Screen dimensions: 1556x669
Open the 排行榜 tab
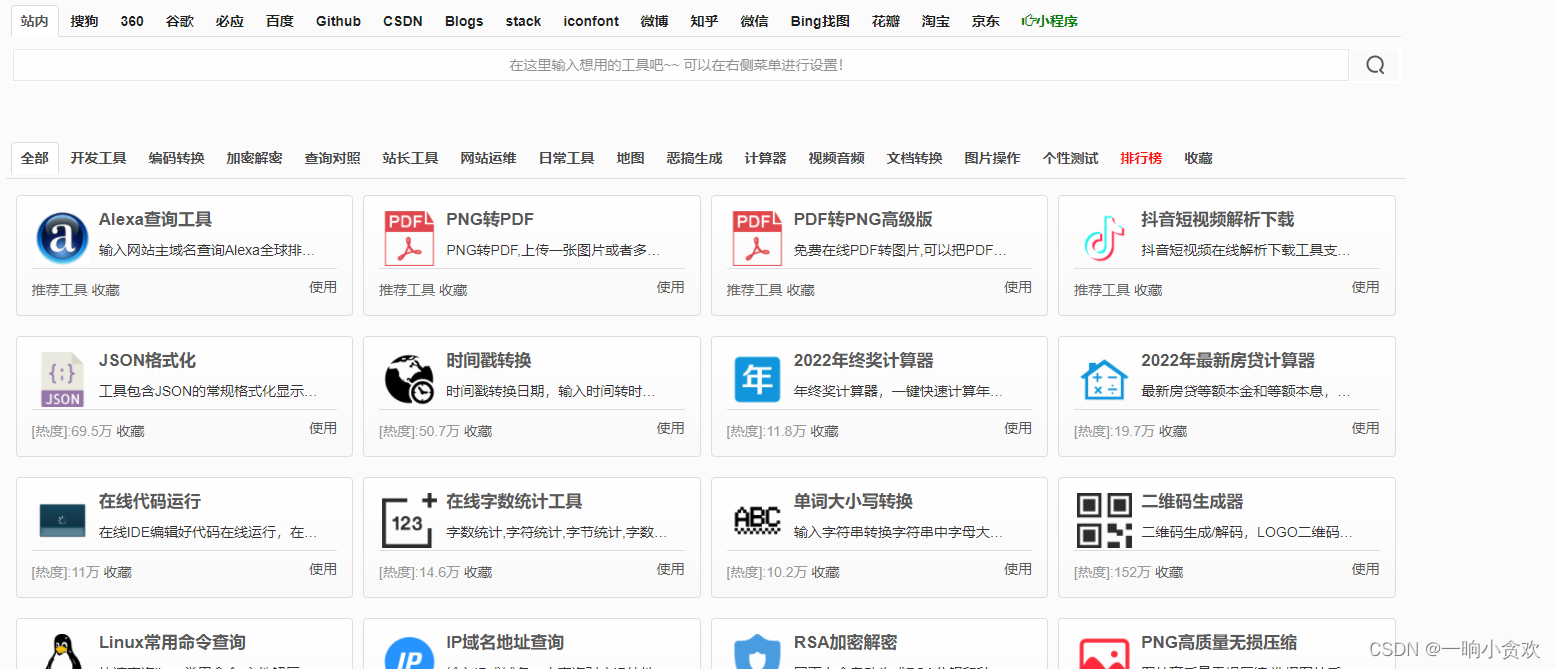[x=1141, y=158]
